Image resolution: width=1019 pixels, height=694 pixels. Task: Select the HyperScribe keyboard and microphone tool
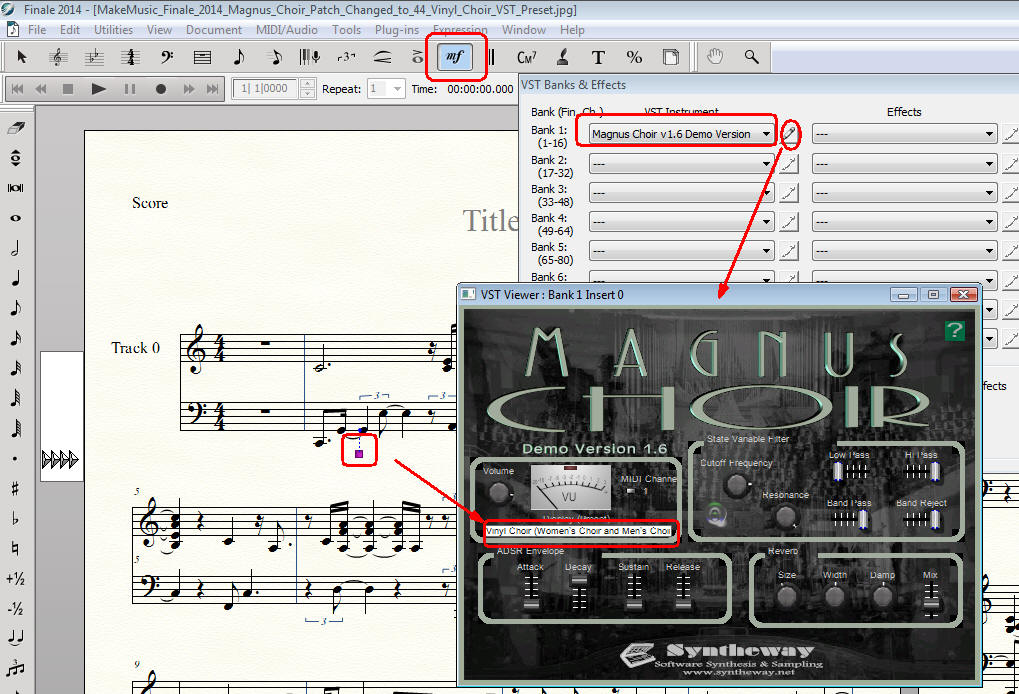point(310,57)
